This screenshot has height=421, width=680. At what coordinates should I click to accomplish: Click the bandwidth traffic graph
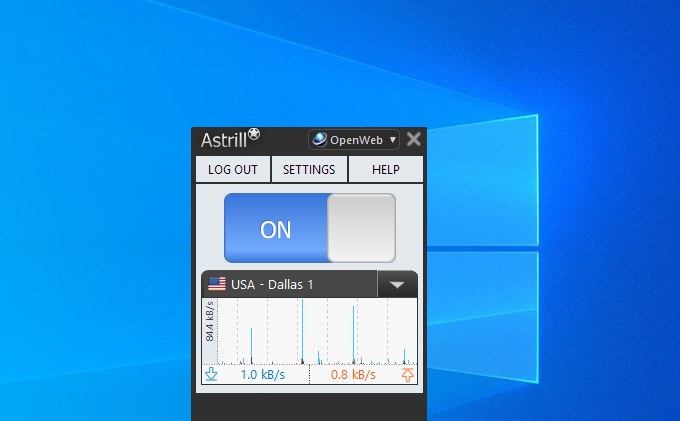tap(315, 331)
